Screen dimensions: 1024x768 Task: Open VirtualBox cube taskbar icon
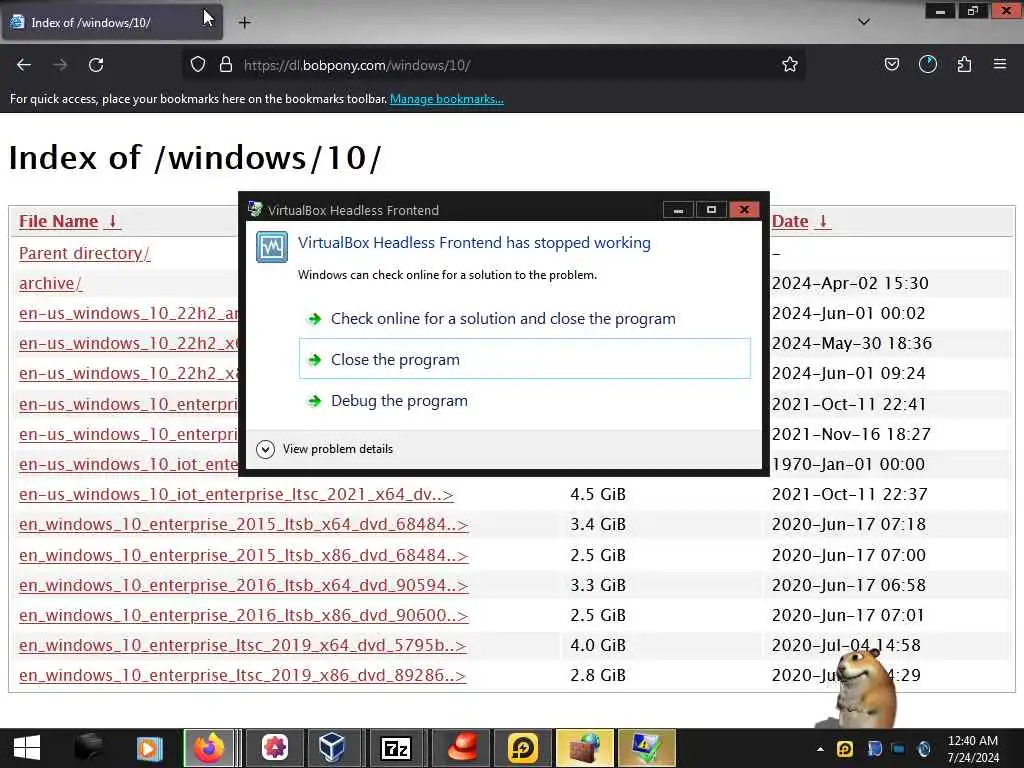tap(332, 748)
